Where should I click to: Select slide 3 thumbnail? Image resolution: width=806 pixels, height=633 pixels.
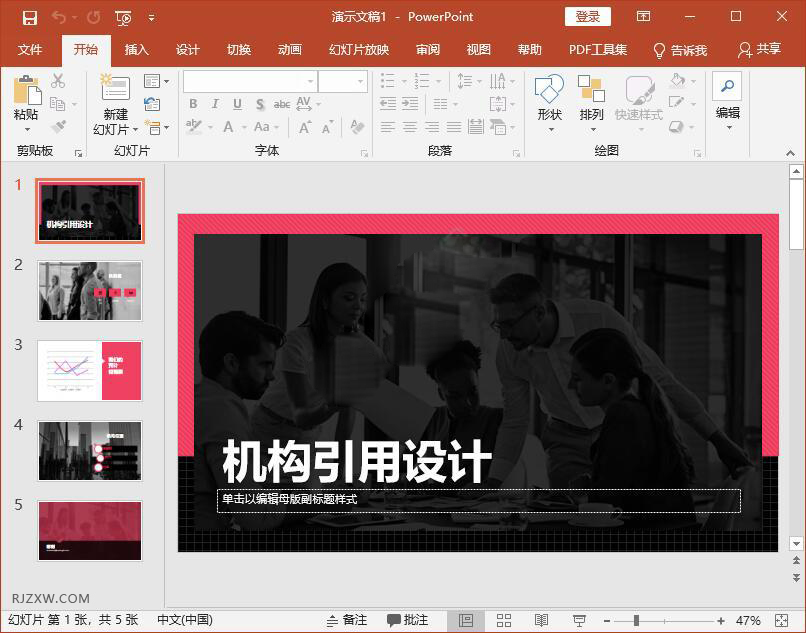pyautogui.click(x=89, y=370)
